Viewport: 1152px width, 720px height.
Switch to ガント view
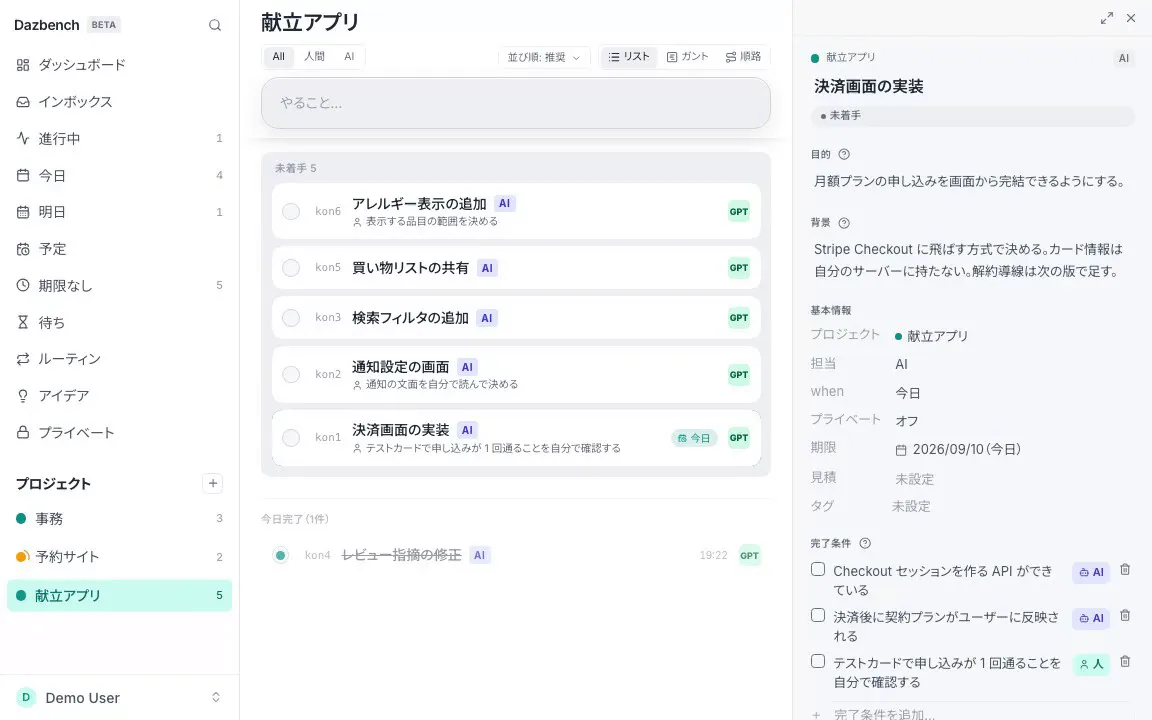click(688, 57)
